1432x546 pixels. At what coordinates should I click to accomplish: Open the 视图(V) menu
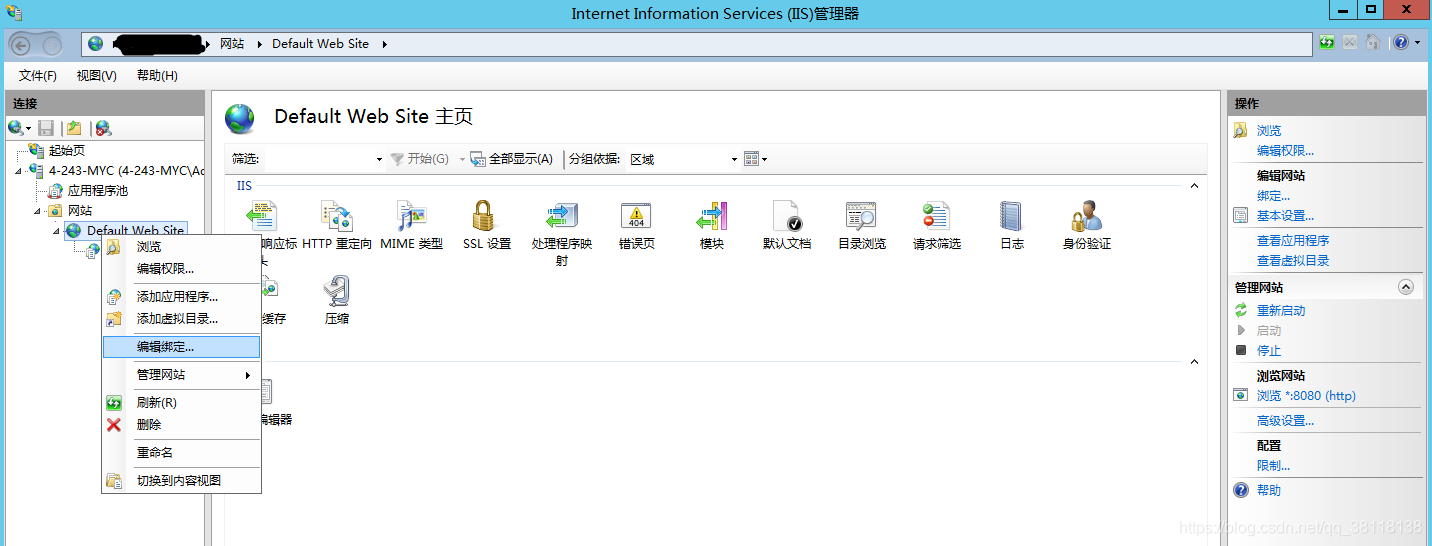coord(97,76)
